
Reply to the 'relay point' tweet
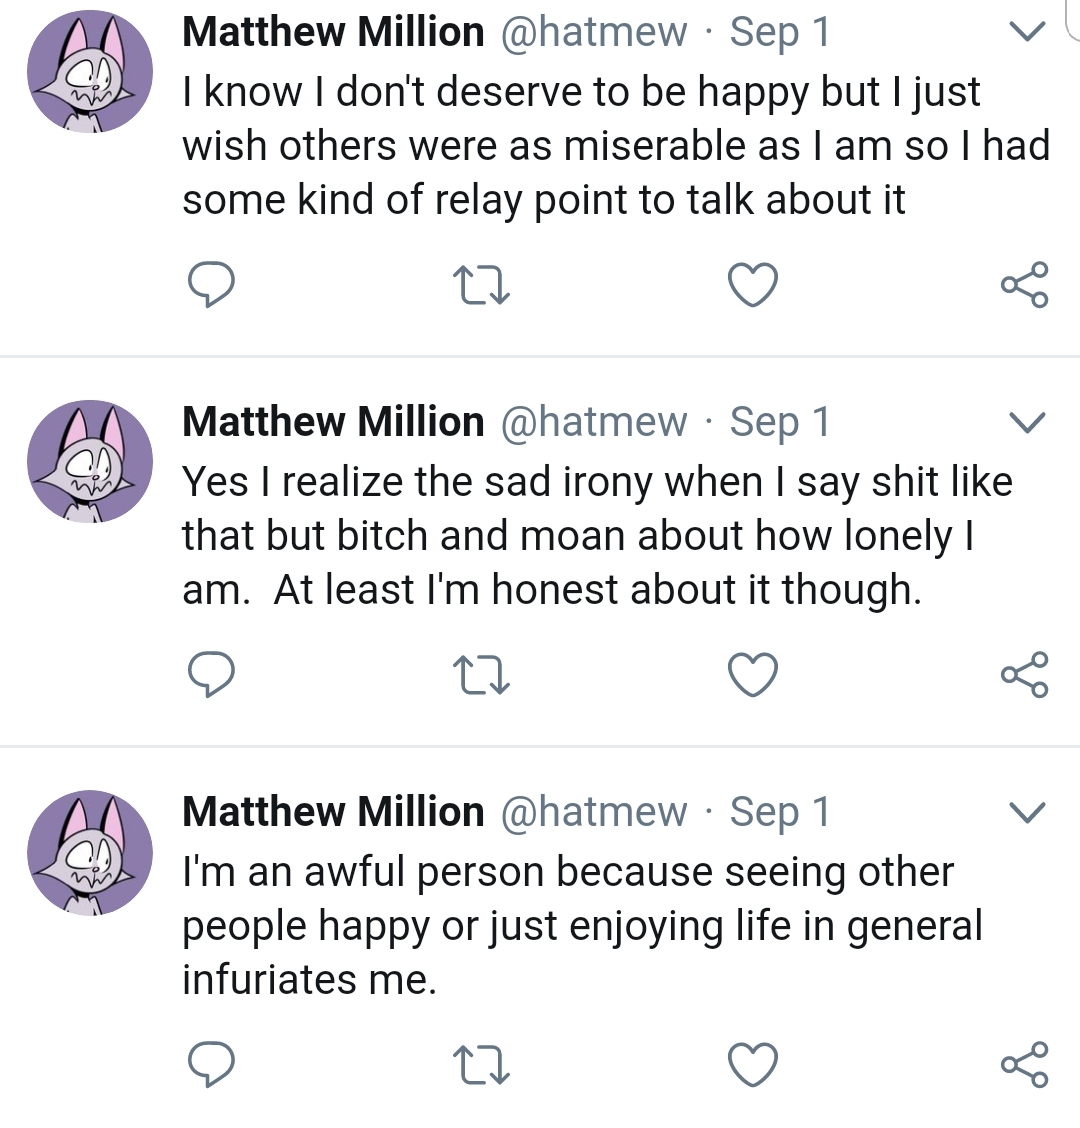click(x=211, y=284)
